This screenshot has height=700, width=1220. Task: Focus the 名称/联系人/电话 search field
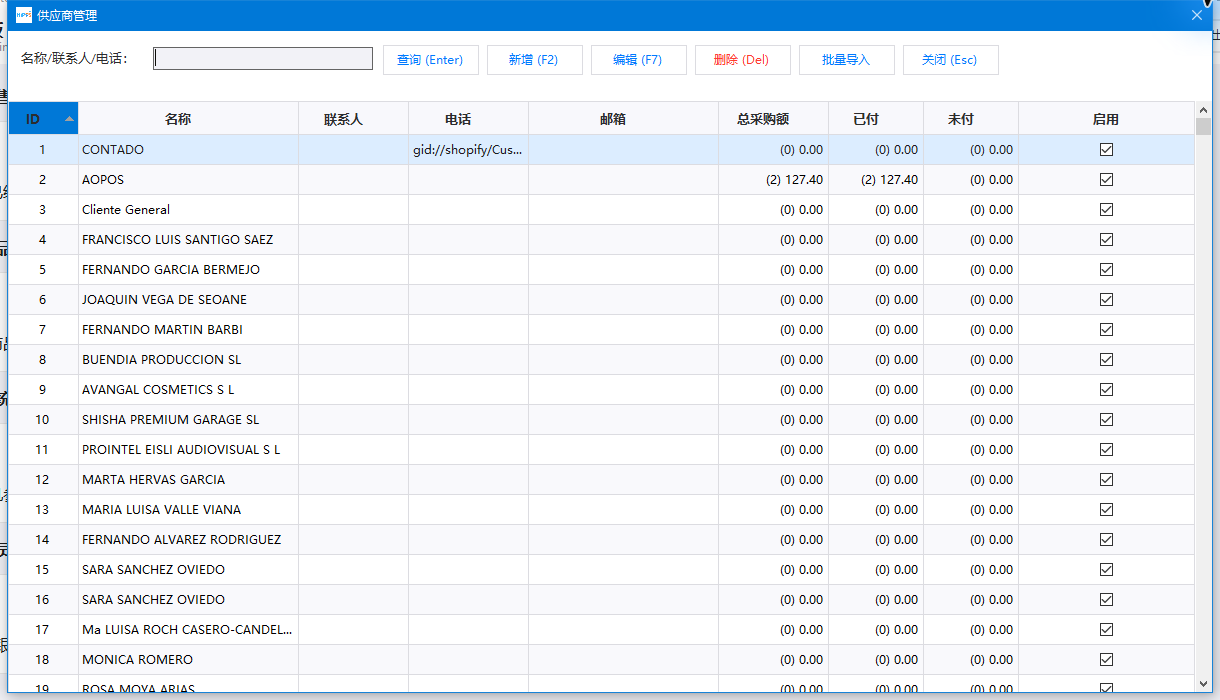pyautogui.click(x=263, y=59)
